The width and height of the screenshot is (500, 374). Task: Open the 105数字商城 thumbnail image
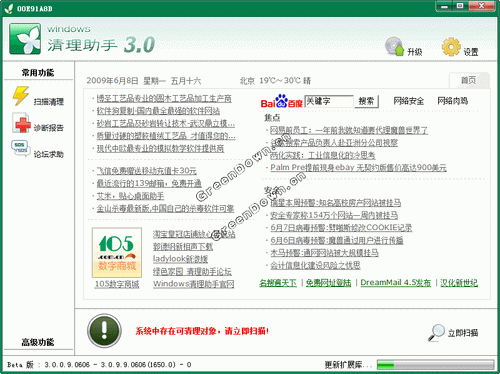117,253
